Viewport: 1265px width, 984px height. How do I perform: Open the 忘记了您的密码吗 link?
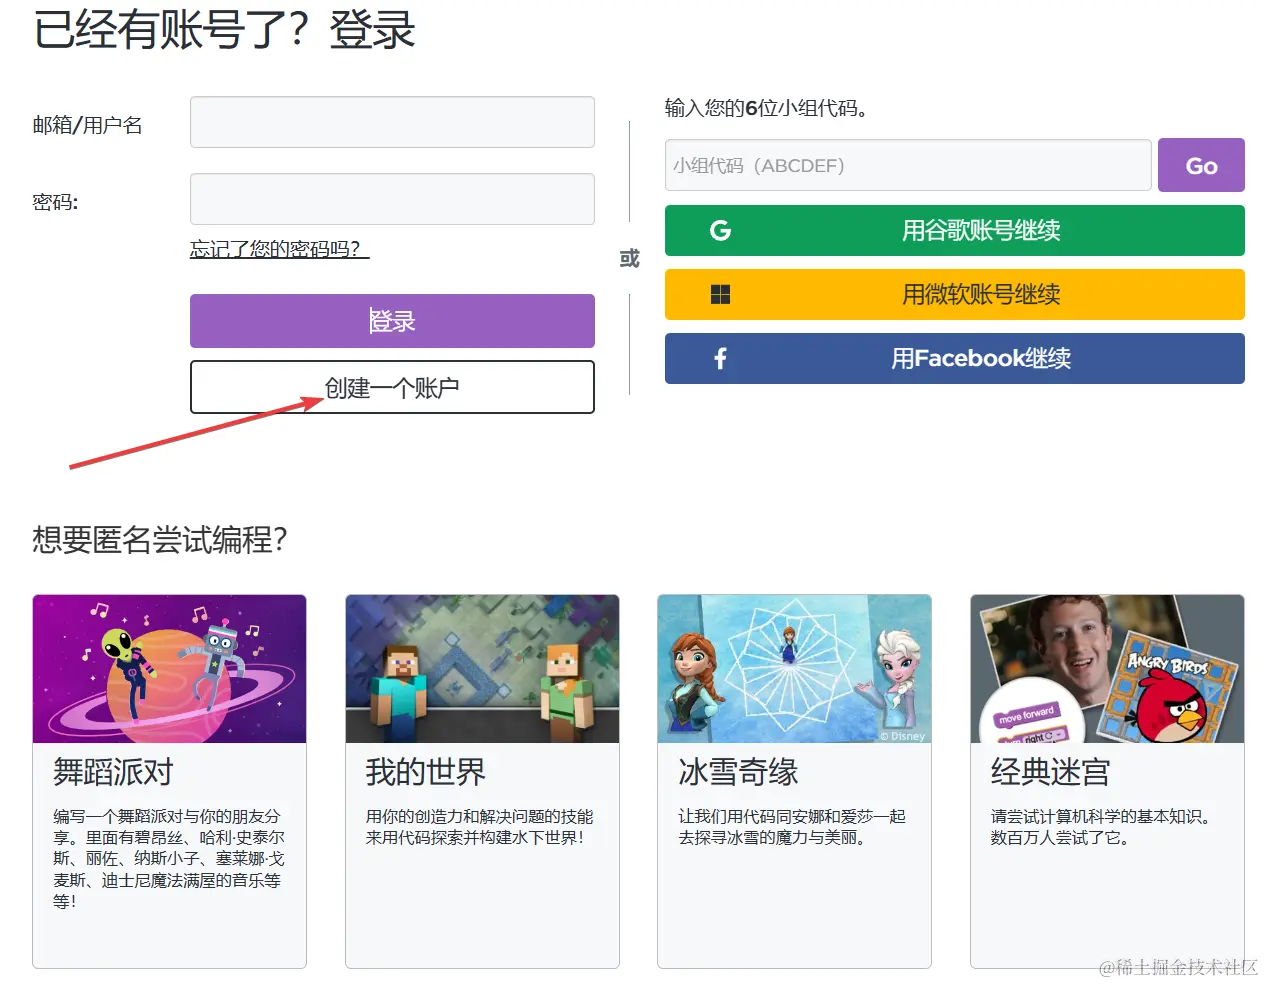click(278, 252)
